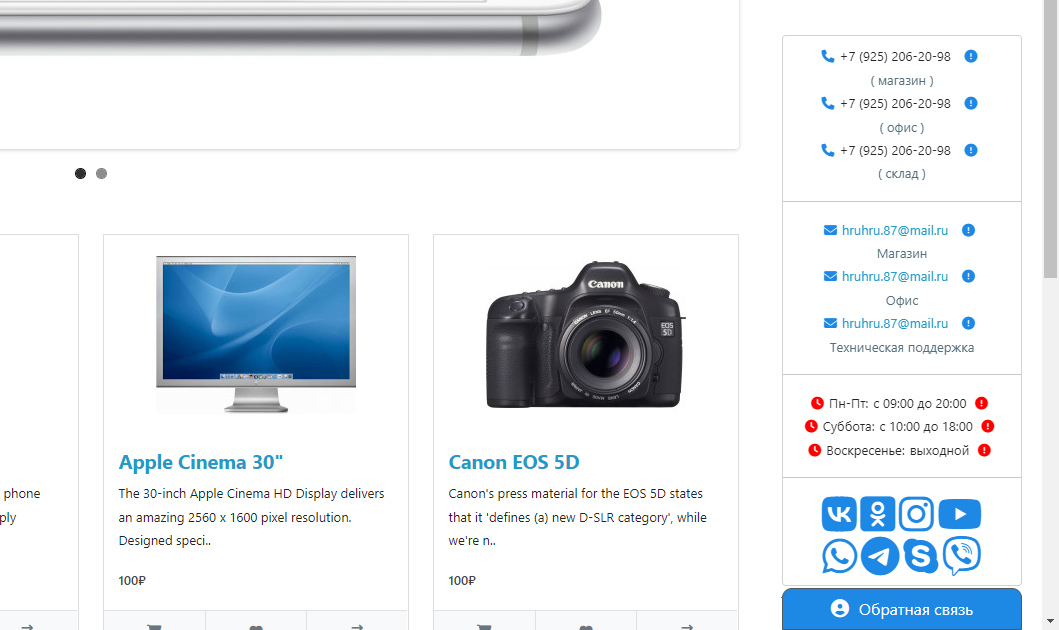Open the Apple Cinema 30" product title
Image resolution: width=1059 pixels, height=630 pixels.
[x=201, y=463]
